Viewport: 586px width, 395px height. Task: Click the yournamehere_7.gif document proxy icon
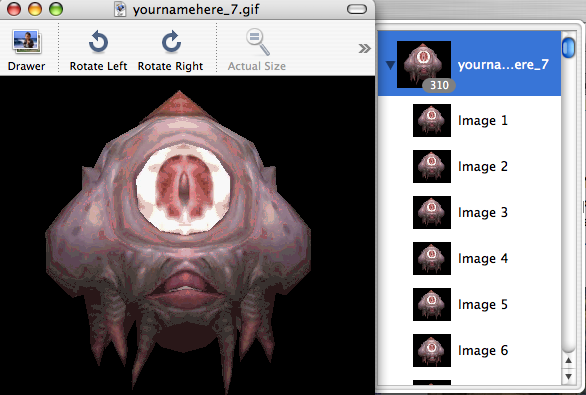coord(120,9)
